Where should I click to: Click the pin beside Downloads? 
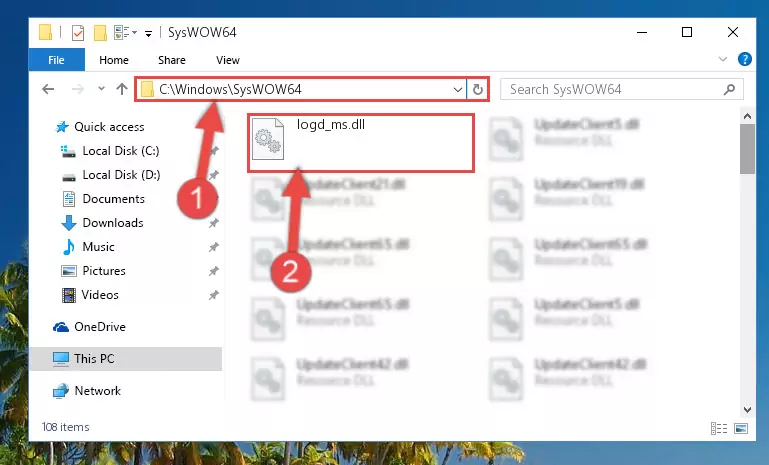click(213, 223)
